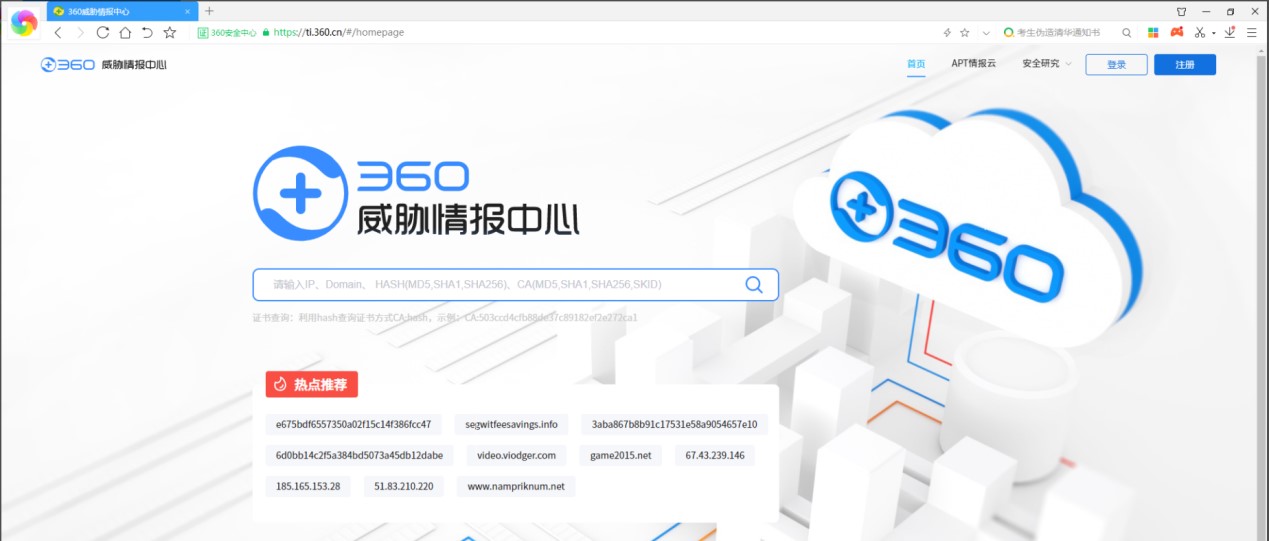The width and height of the screenshot is (1269, 541).
Task: Open the red game controller extension icon
Action: coord(1177,32)
